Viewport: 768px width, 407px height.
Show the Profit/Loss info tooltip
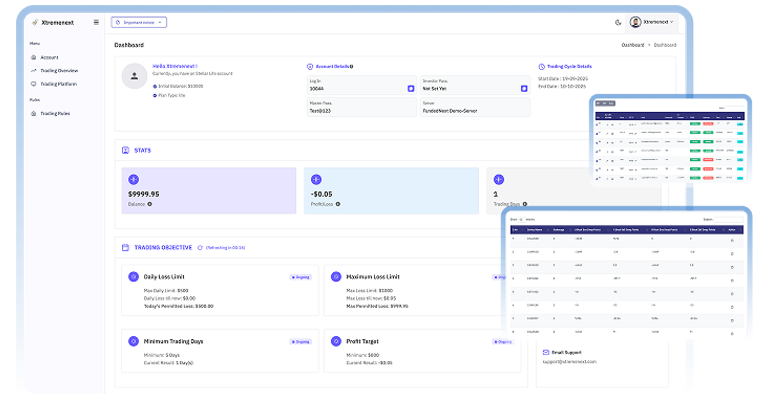click(x=338, y=204)
